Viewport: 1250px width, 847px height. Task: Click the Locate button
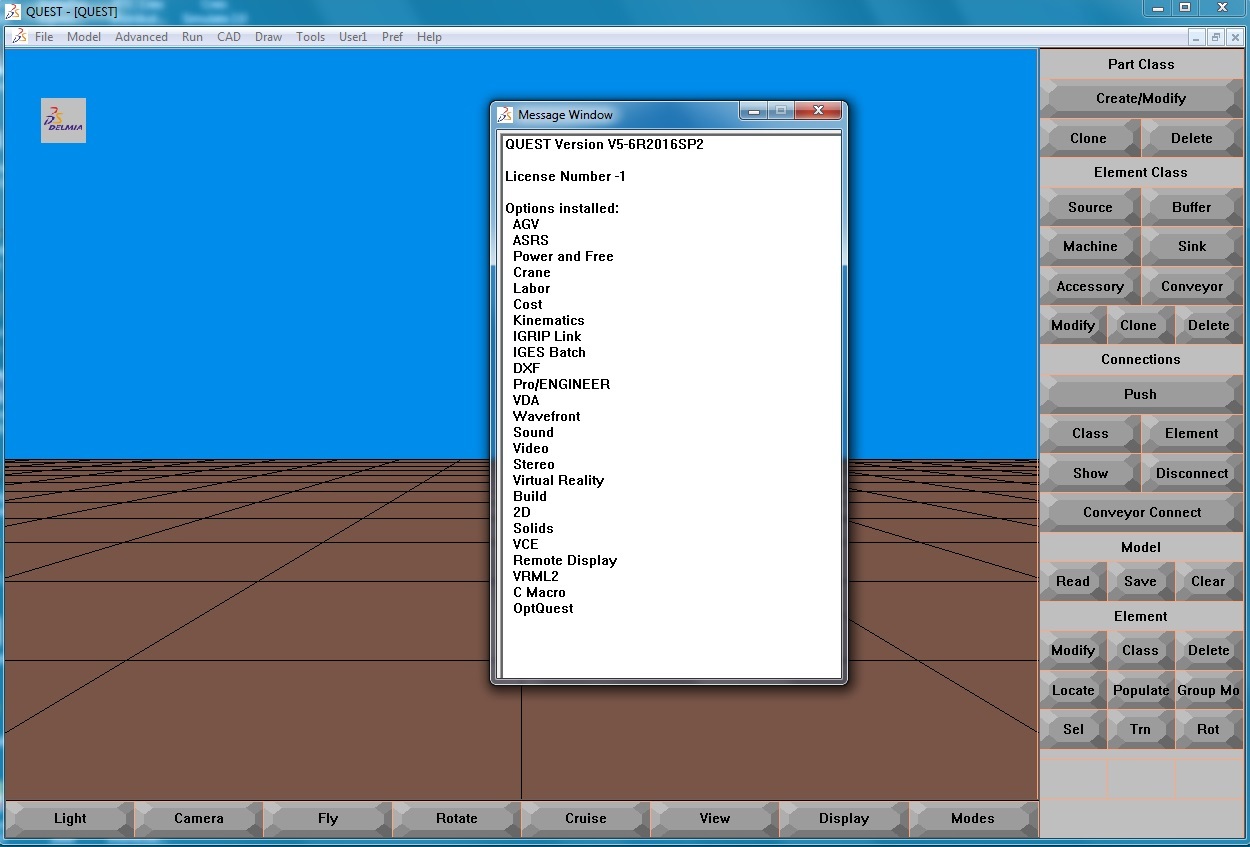1073,690
